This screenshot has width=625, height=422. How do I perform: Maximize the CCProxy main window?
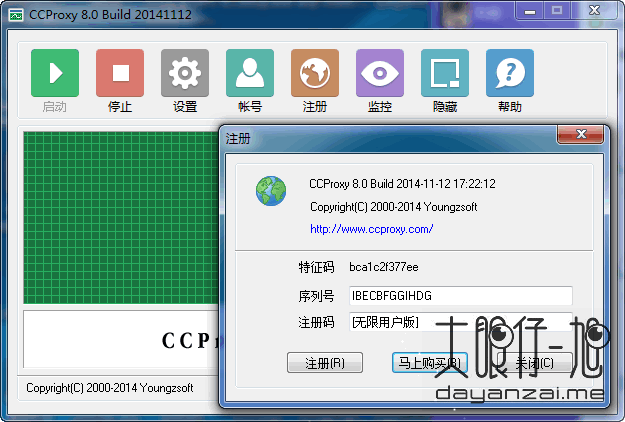coord(557,11)
